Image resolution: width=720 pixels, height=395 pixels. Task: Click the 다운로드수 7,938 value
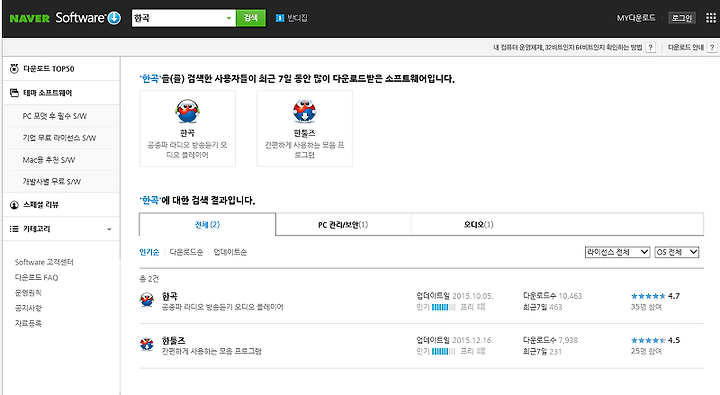point(568,340)
